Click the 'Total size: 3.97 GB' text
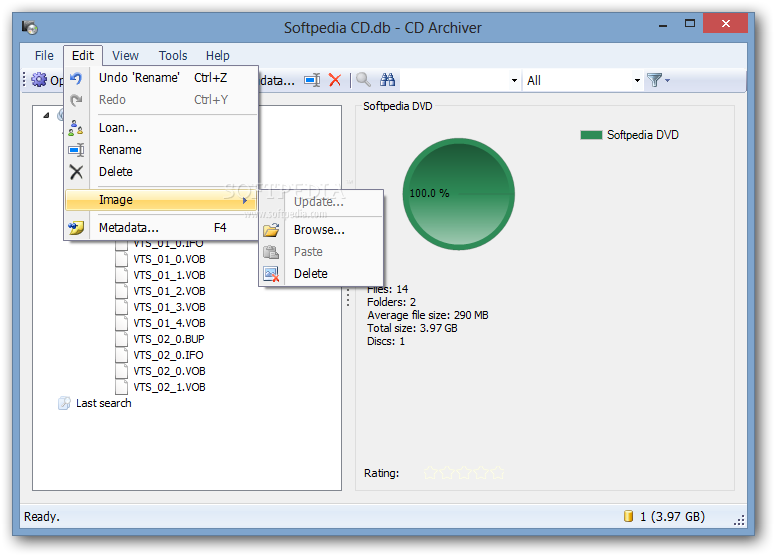The width and height of the screenshot is (775, 556). point(412,328)
